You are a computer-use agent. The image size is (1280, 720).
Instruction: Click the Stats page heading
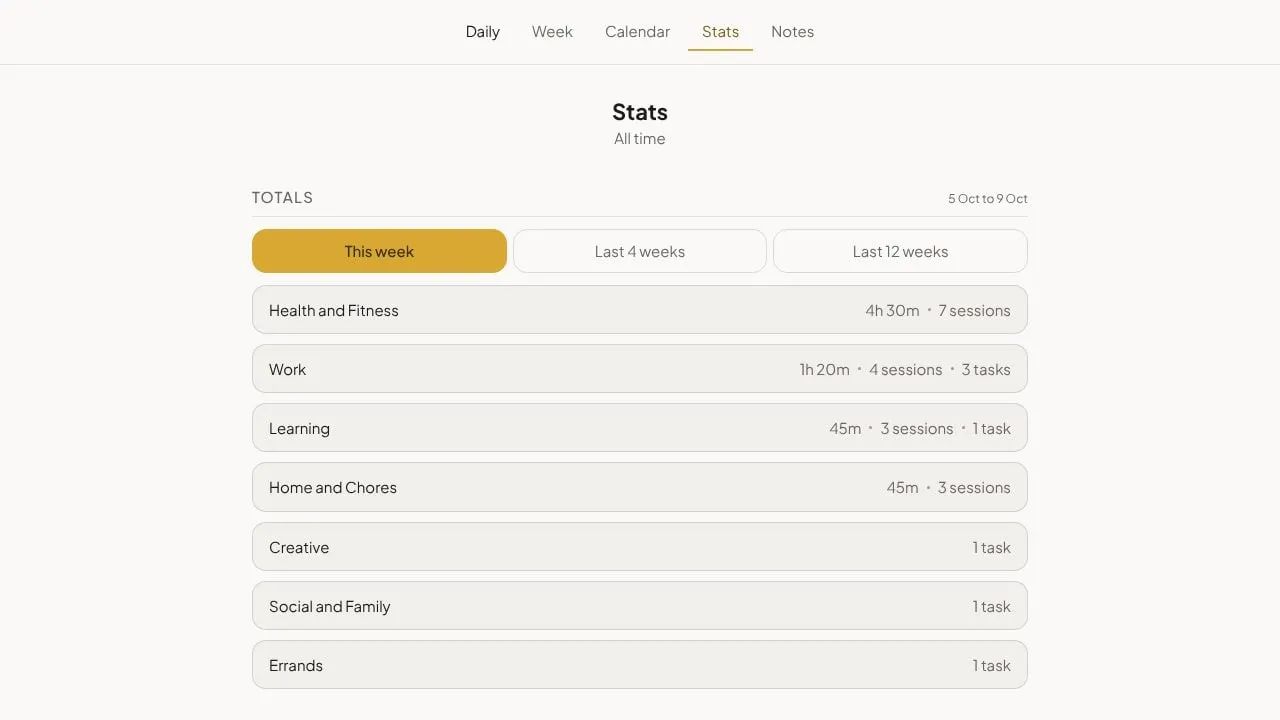pyautogui.click(x=640, y=112)
